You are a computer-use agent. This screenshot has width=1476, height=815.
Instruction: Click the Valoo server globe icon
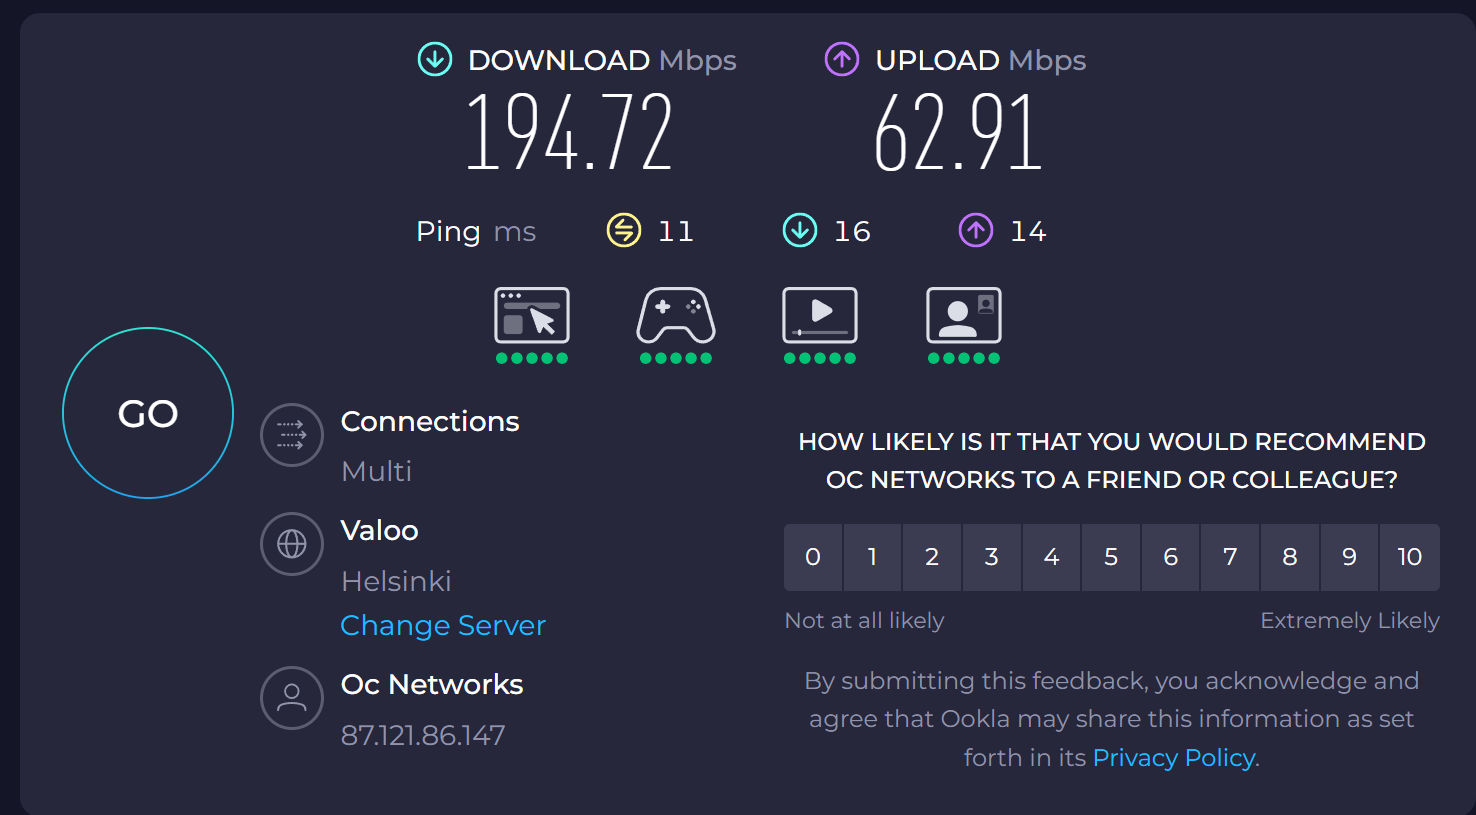coord(292,544)
